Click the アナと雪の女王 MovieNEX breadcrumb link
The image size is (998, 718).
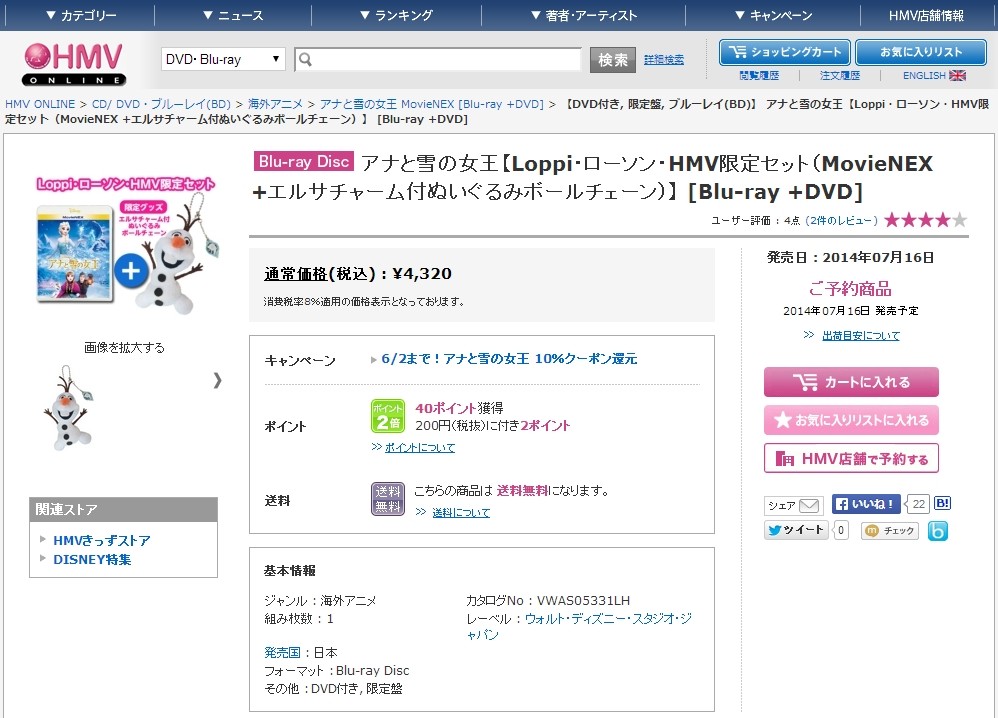click(432, 104)
